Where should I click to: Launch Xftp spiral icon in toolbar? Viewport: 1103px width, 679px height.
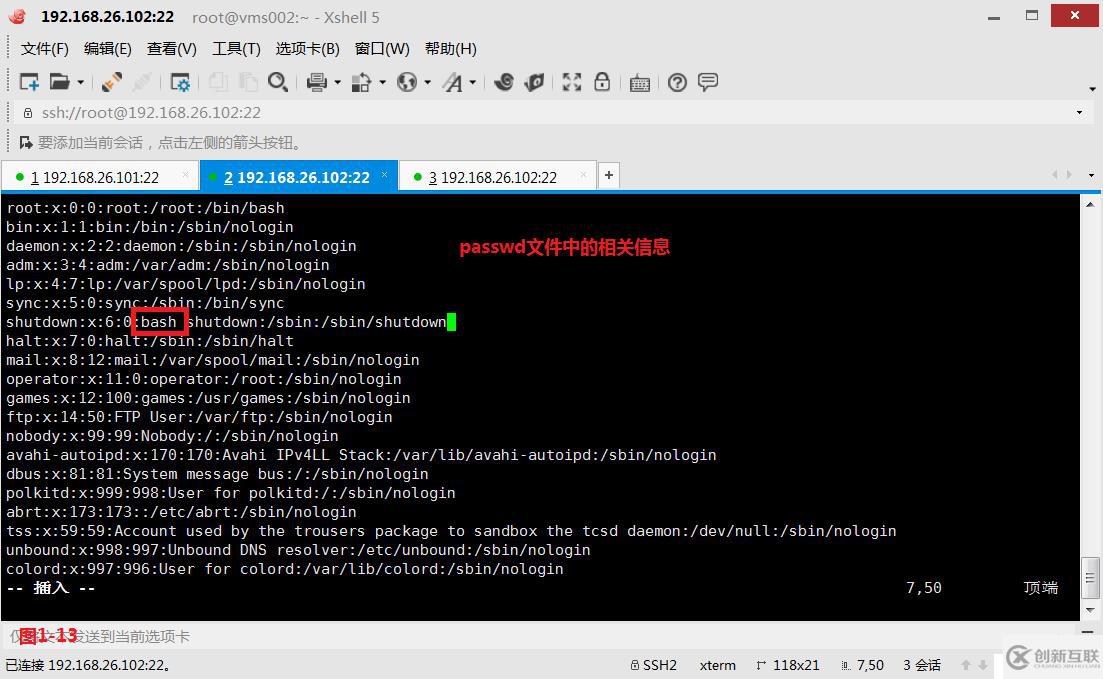pos(504,82)
